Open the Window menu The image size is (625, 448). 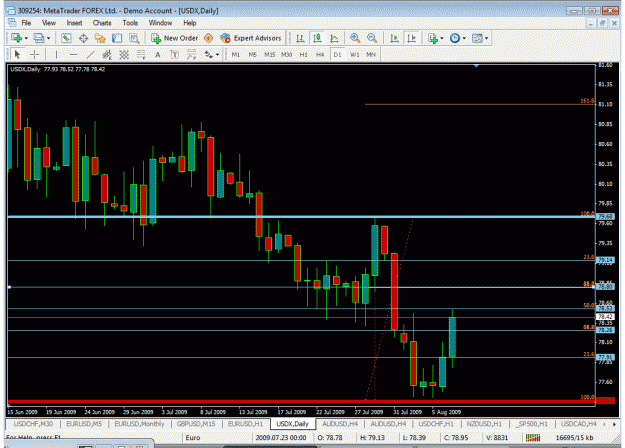click(x=160, y=23)
